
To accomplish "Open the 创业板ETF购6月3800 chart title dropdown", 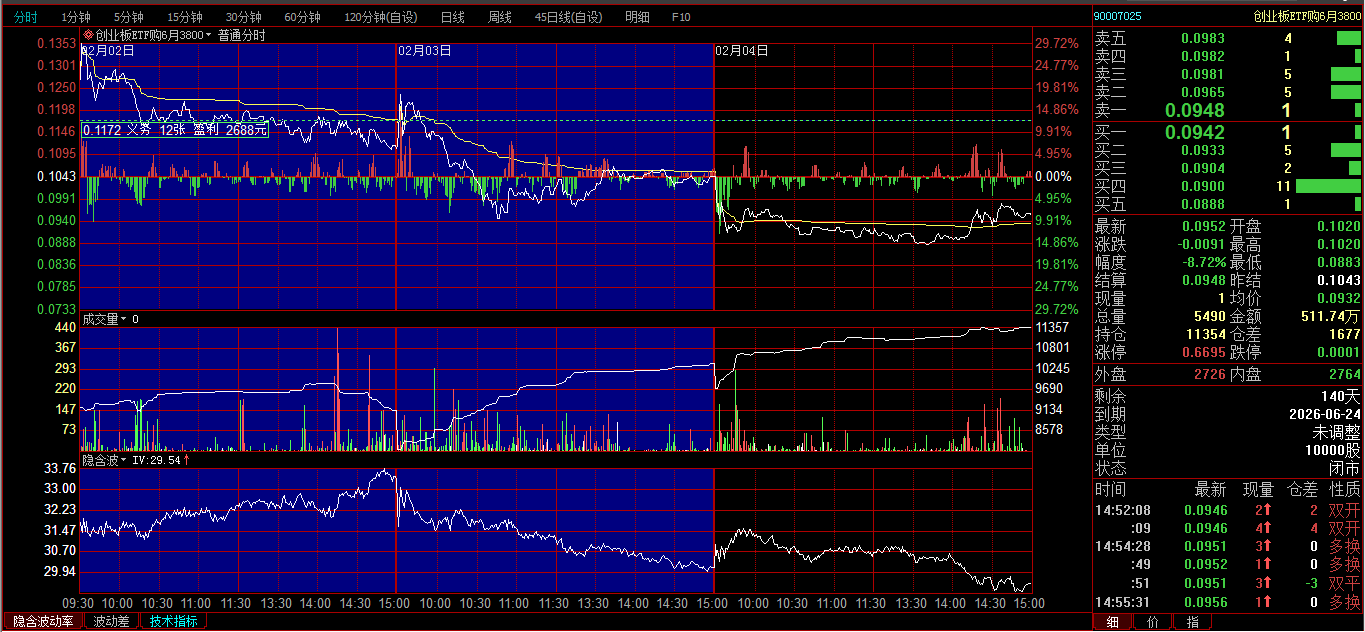I will (153, 35).
